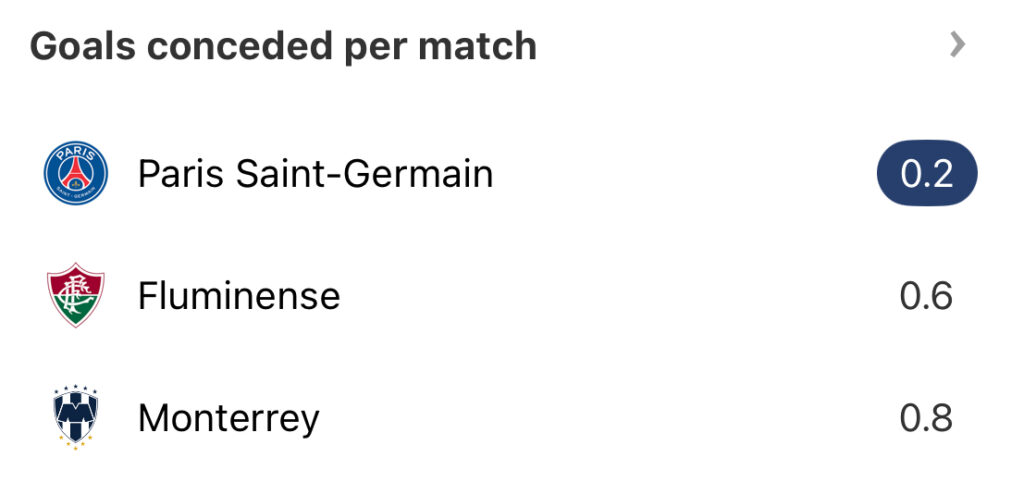Viewport: 1024px width, 482px height.
Task: Tap Fluminense's 0.6 goals conceded value
Action: (x=926, y=296)
